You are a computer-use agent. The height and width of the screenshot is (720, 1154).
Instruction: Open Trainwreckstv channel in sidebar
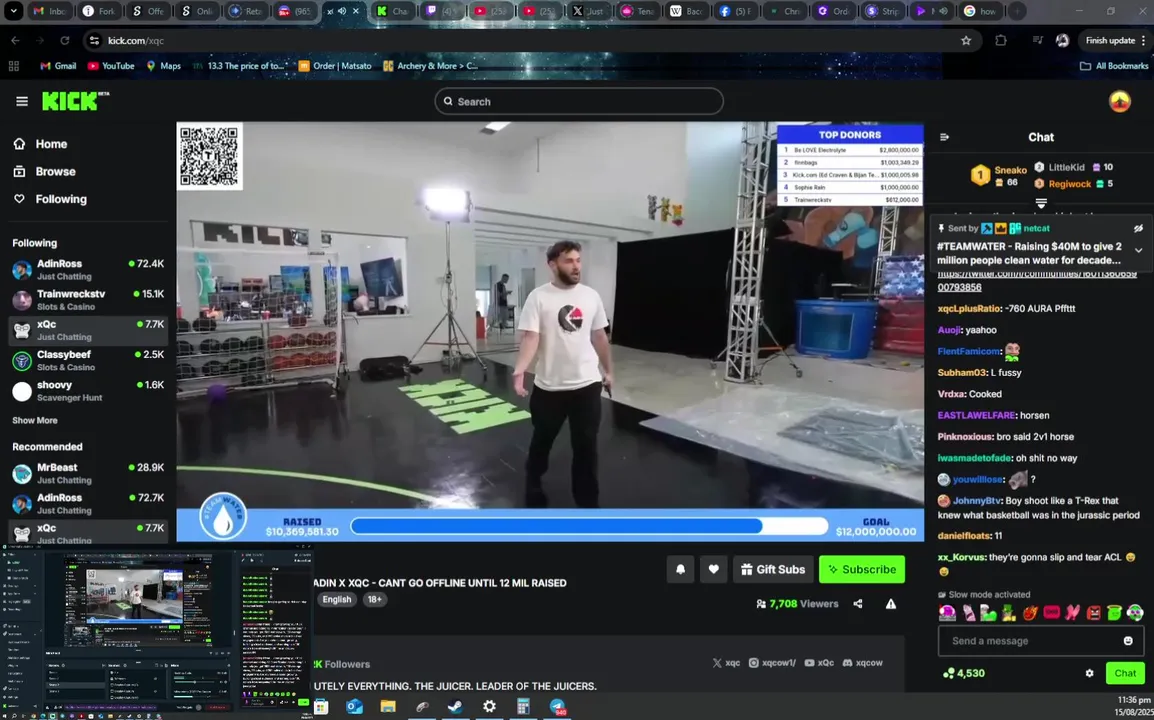coord(88,300)
